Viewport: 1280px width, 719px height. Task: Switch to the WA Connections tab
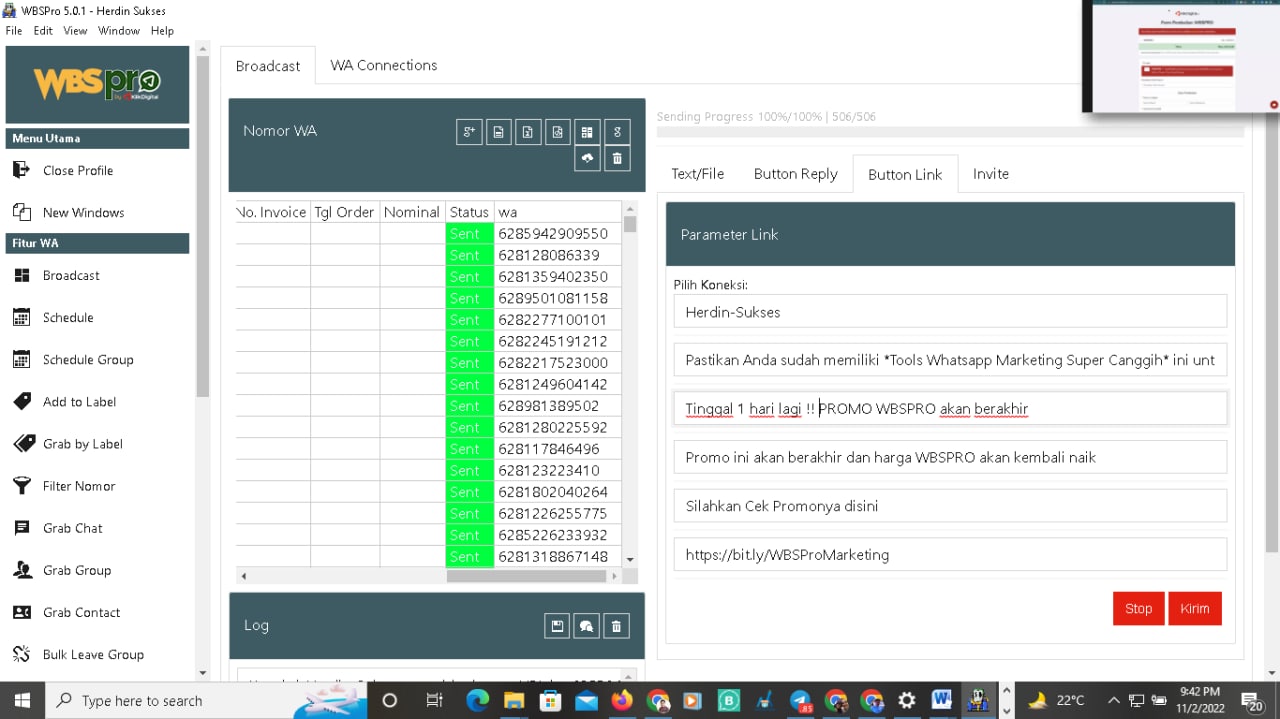click(x=384, y=65)
